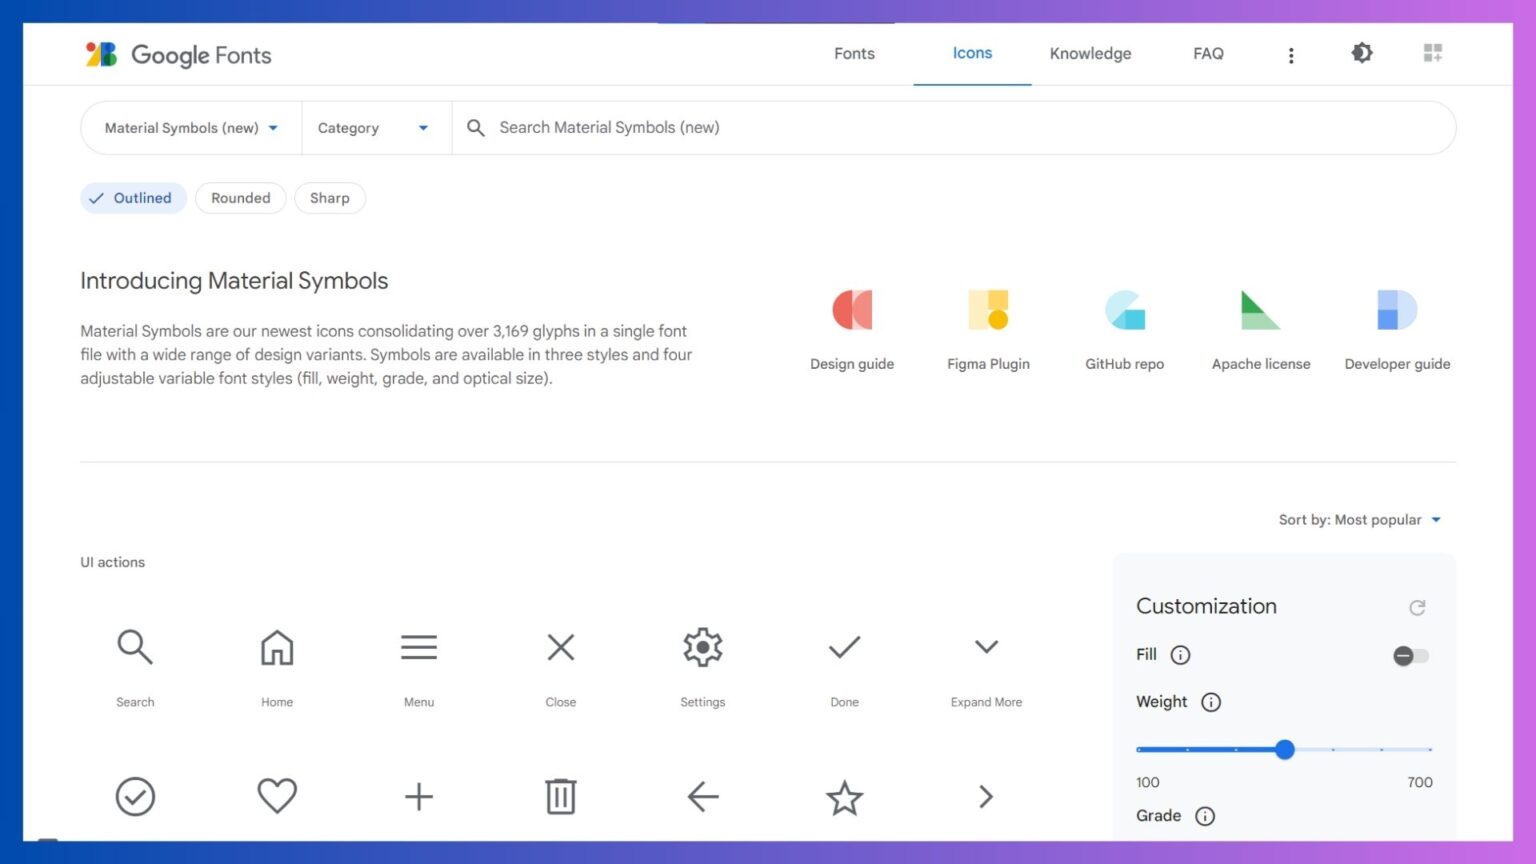This screenshot has width=1536, height=864.
Task: Select the Search icon in UI actions
Action: [x=135, y=647]
